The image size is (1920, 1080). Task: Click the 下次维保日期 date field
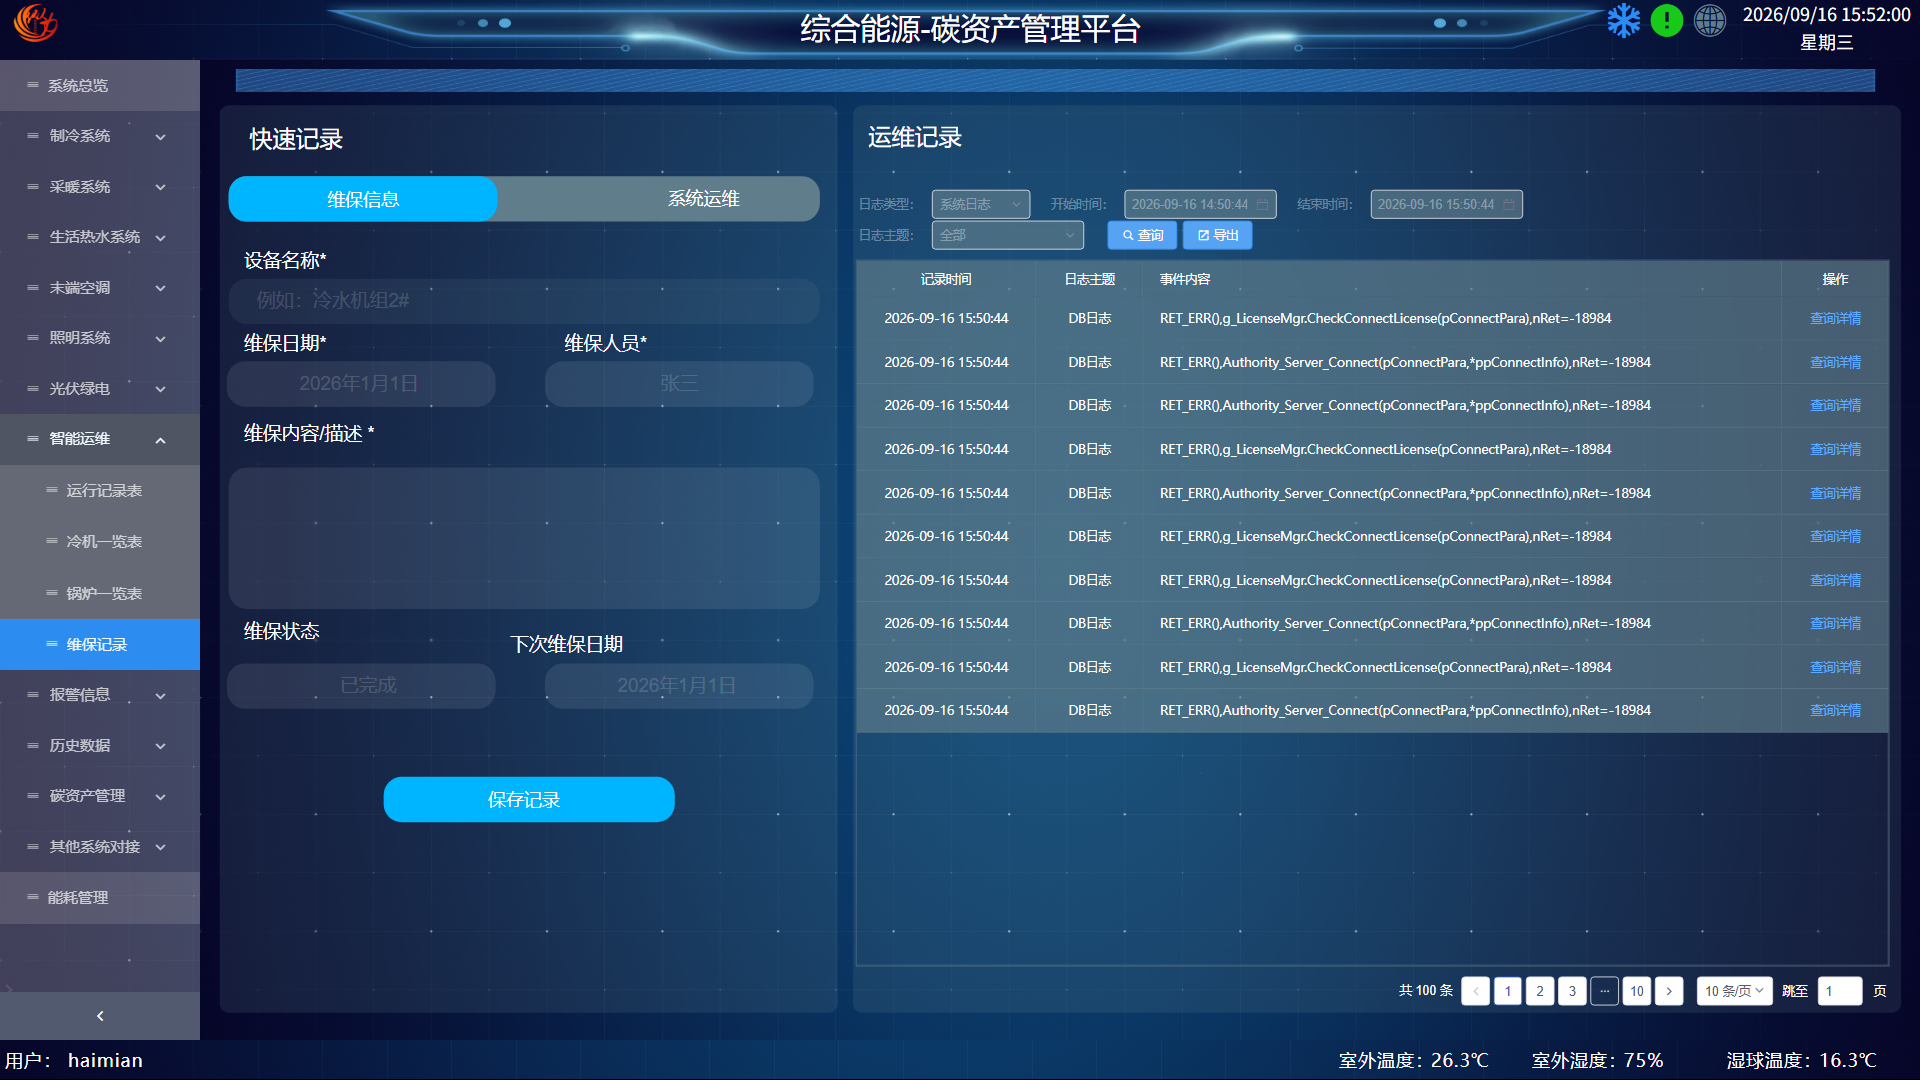tap(679, 686)
